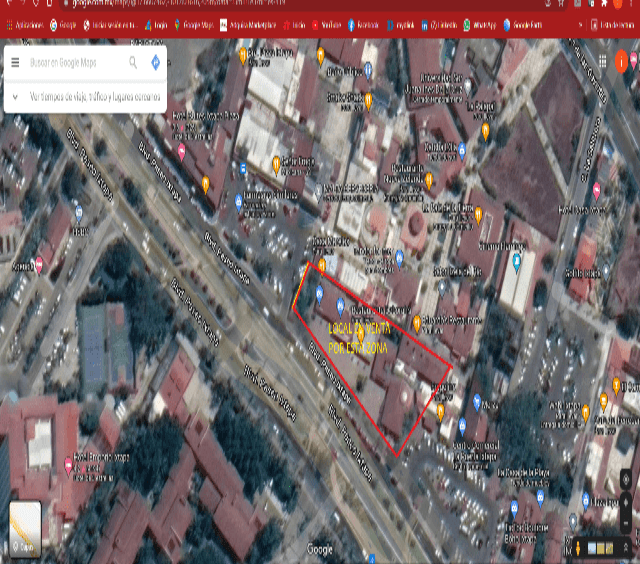This screenshot has width=640, height=564.
Task: Expand travel times, traffic and nearby places
Action: tap(85, 97)
